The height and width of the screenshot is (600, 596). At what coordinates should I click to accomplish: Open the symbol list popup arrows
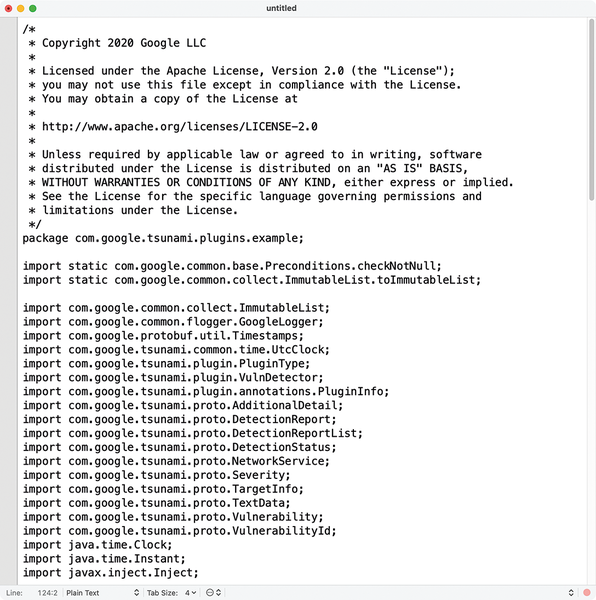(571, 593)
